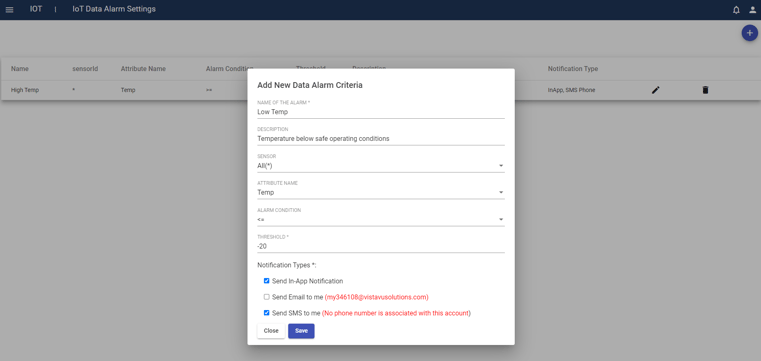Screen dimensions: 761x361
Task: Click the Save button
Action: point(301,331)
